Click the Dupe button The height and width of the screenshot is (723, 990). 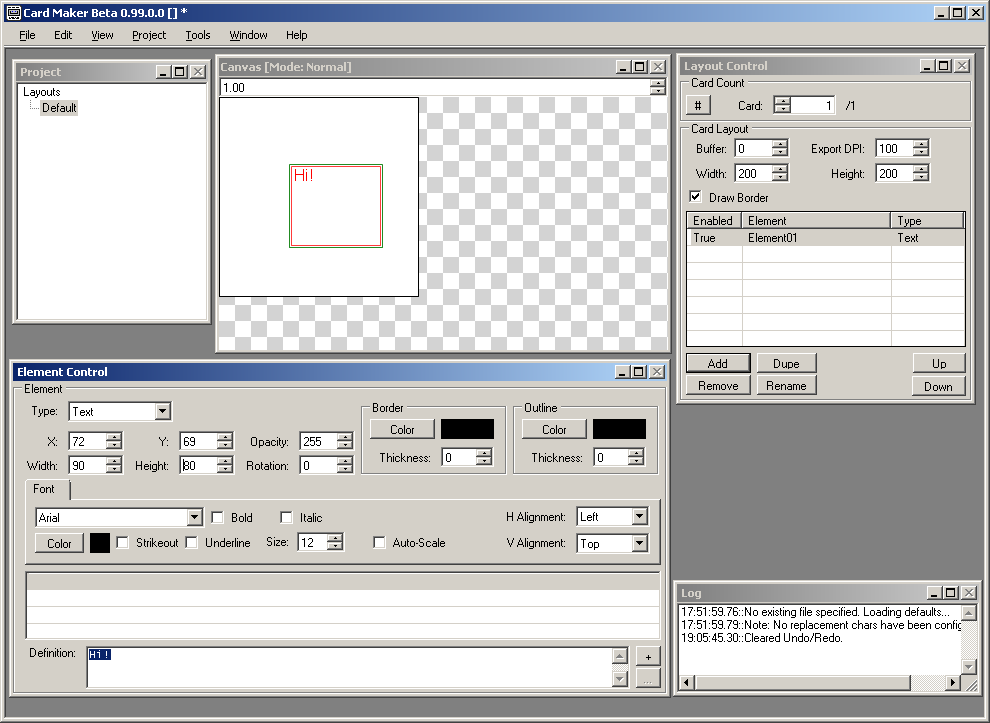[786, 363]
